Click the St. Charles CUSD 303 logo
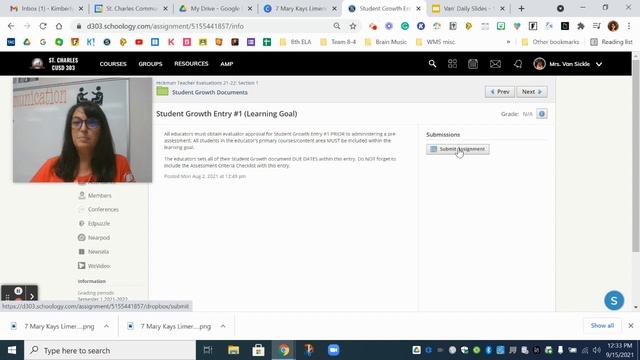The width and height of the screenshot is (640, 360). click(x=55, y=64)
